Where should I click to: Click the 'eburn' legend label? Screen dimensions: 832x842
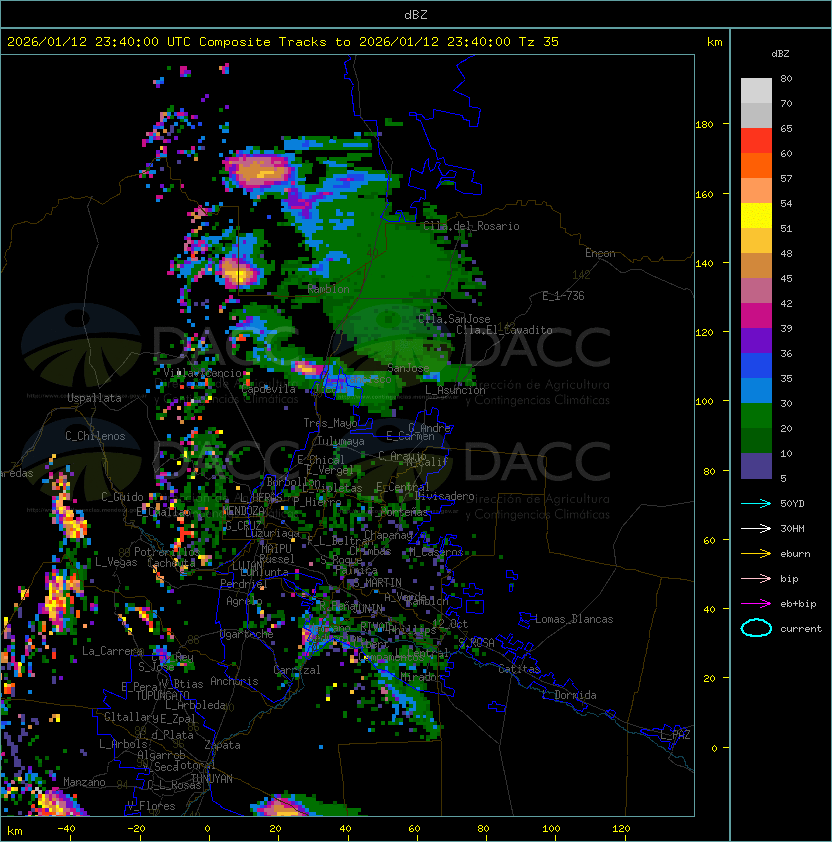click(795, 554)
